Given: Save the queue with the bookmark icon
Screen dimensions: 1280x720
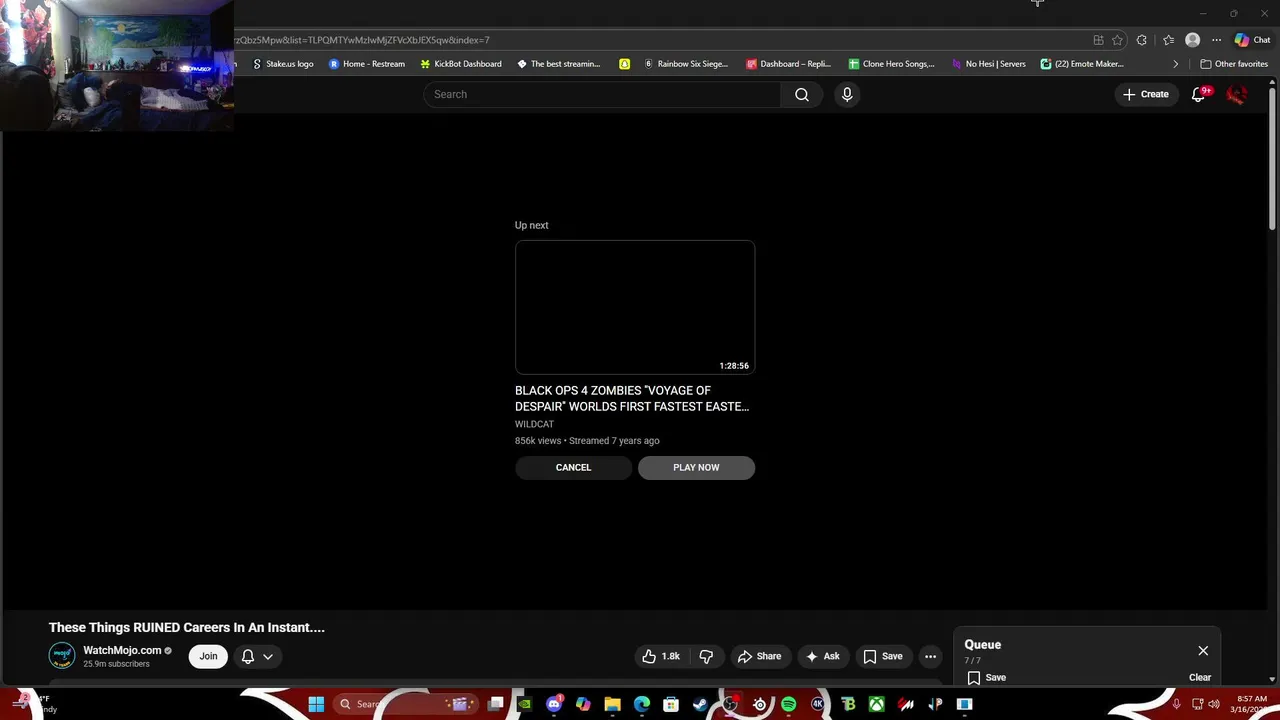Looking at the screenshot, I should 986,677.
